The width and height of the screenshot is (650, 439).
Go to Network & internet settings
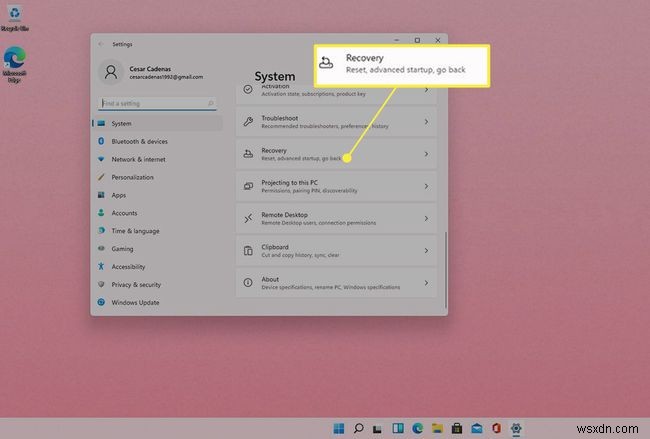[158, 159]
